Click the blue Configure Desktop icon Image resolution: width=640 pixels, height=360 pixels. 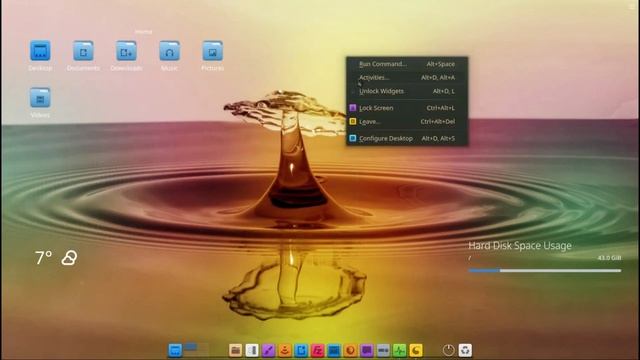(353, 138)
